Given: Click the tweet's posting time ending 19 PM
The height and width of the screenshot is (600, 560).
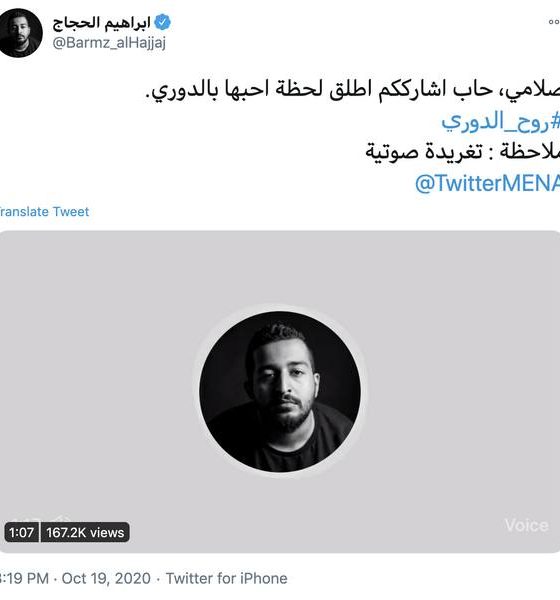Looking at the screenshot, I should coord(24,578).
